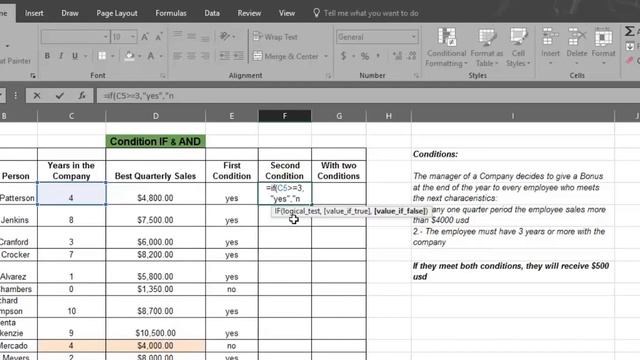Confirm formula with the checkmark button
Image resolution: width=640 pixels, height=360 pixels.
60,96
